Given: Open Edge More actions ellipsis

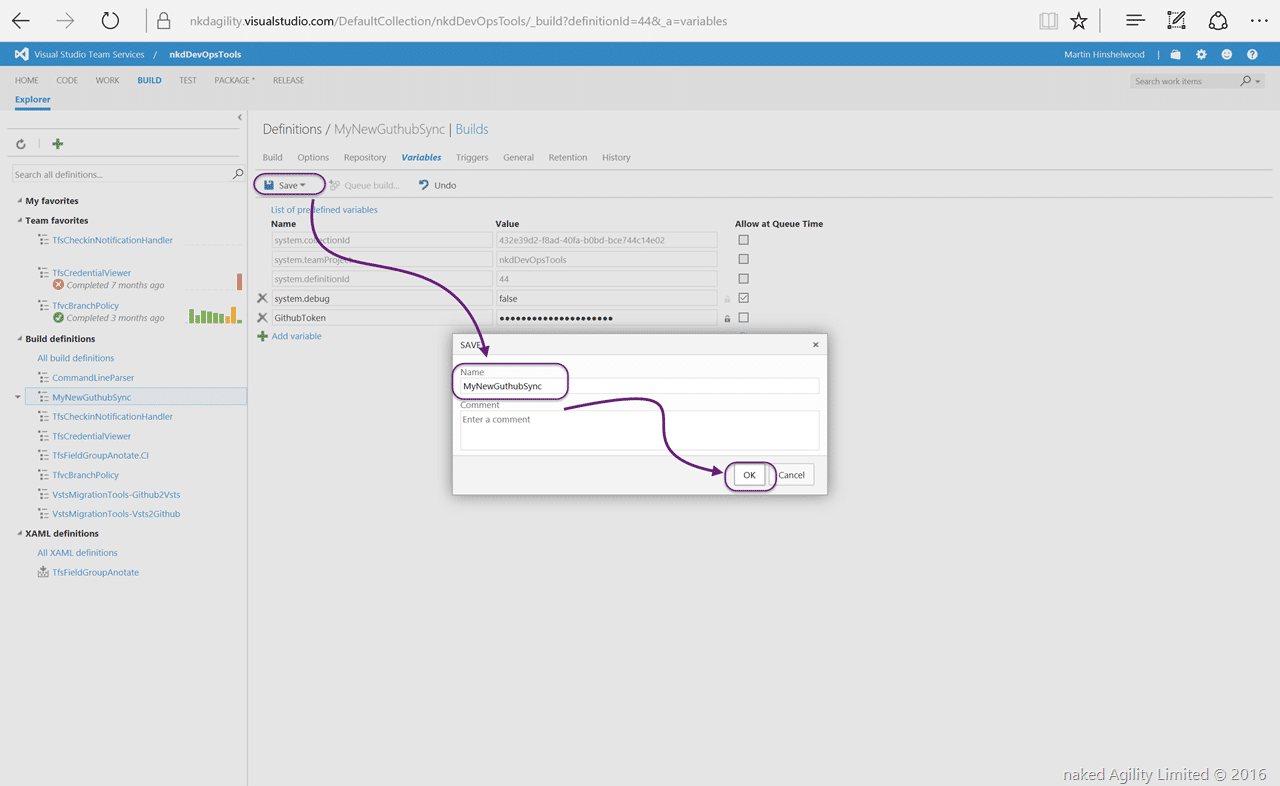Looking at the screenshot, I should click(x=1259, y=20).
